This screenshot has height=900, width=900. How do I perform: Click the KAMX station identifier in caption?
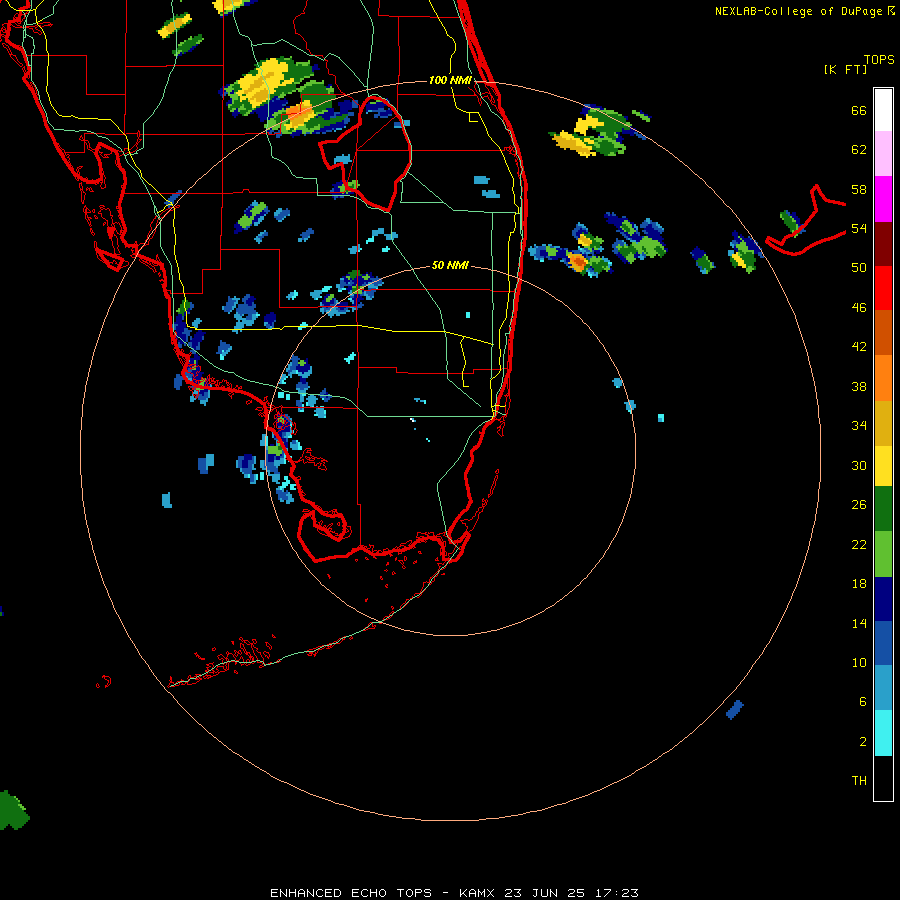pyautogui.click(x=478, y=893)
